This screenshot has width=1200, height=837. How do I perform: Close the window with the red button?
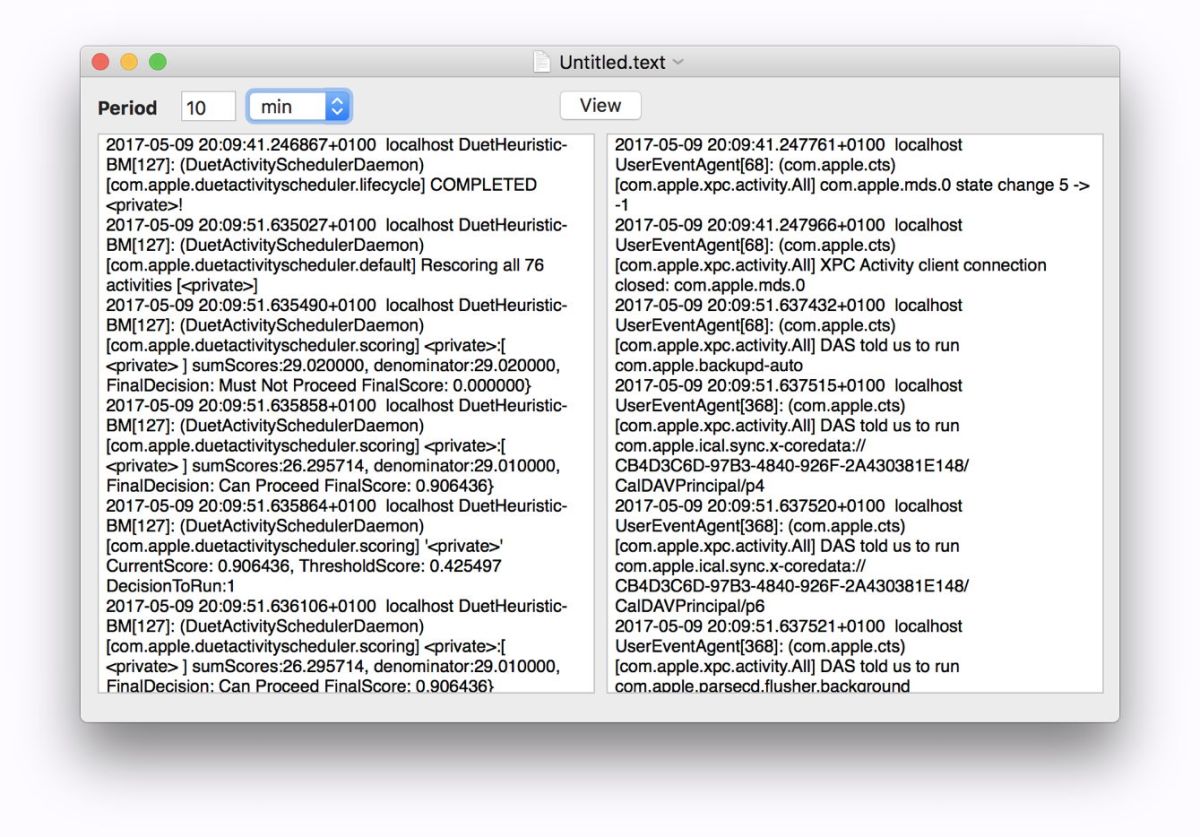100,62
